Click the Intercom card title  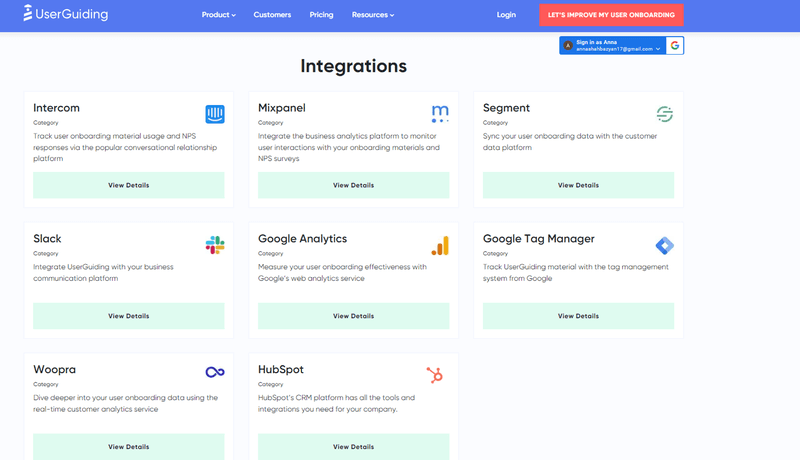tap(56, 108)
